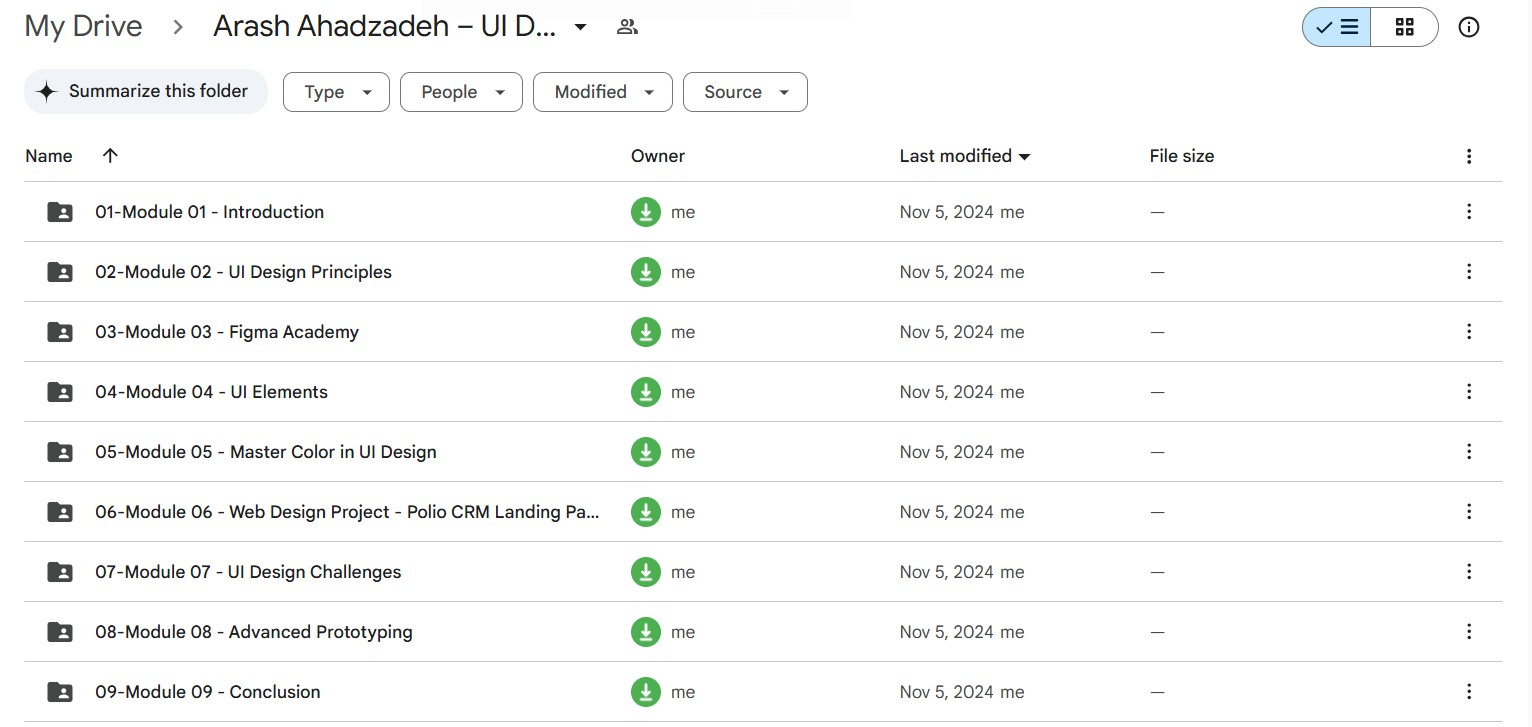The height and width of the screenshot is (727, 1532).
Task: Click the shared folder people icon
Action: point(627,27)
